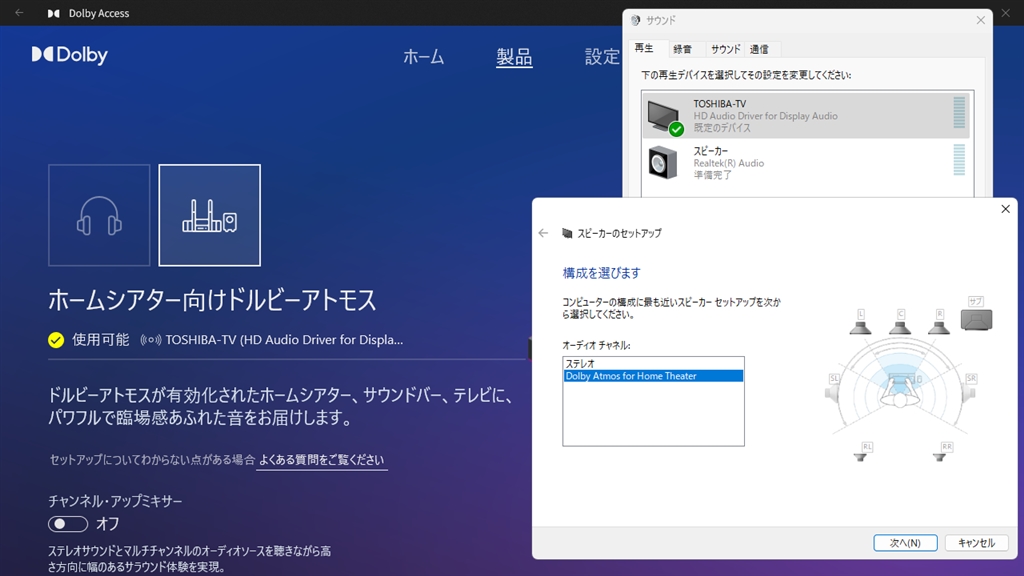Image resolution: width=1024 pixels, height=576 pixels.
Task: Close the sound dialog window
Action: tap(980, 20)
